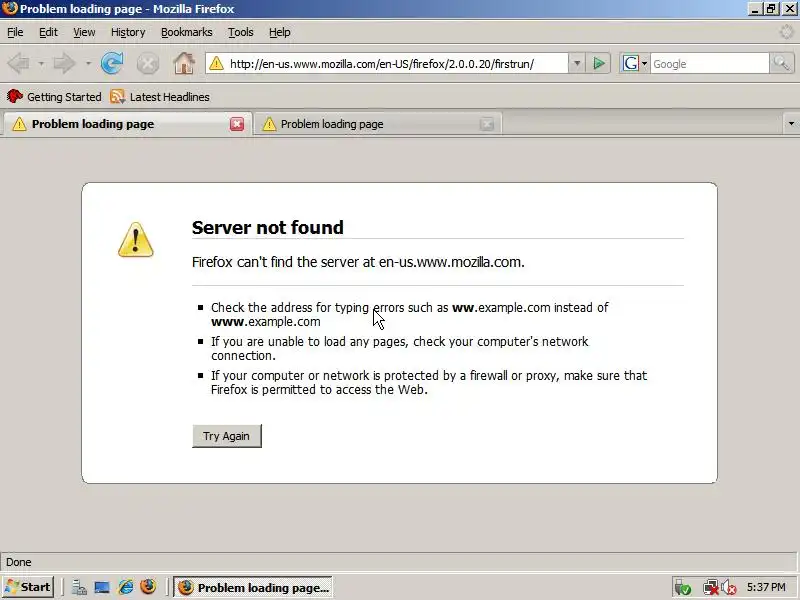
Task: Launch Internet Explorer from quick launch
Action: (126, 587)
